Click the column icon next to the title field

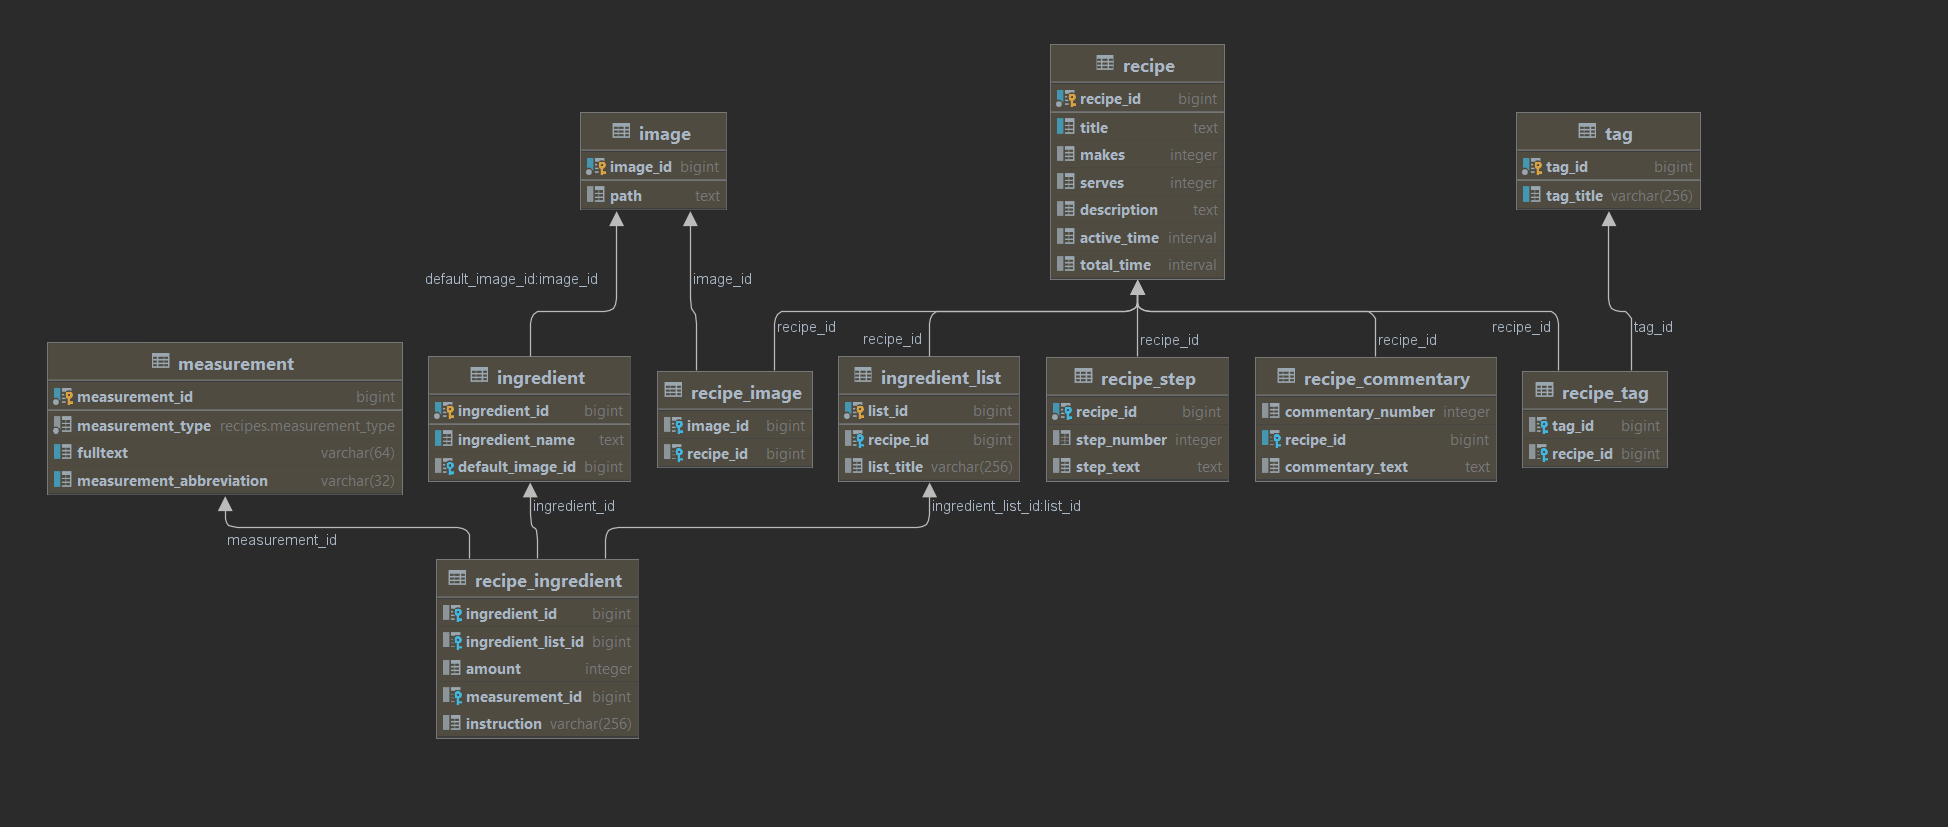(x=1066, y=127)
